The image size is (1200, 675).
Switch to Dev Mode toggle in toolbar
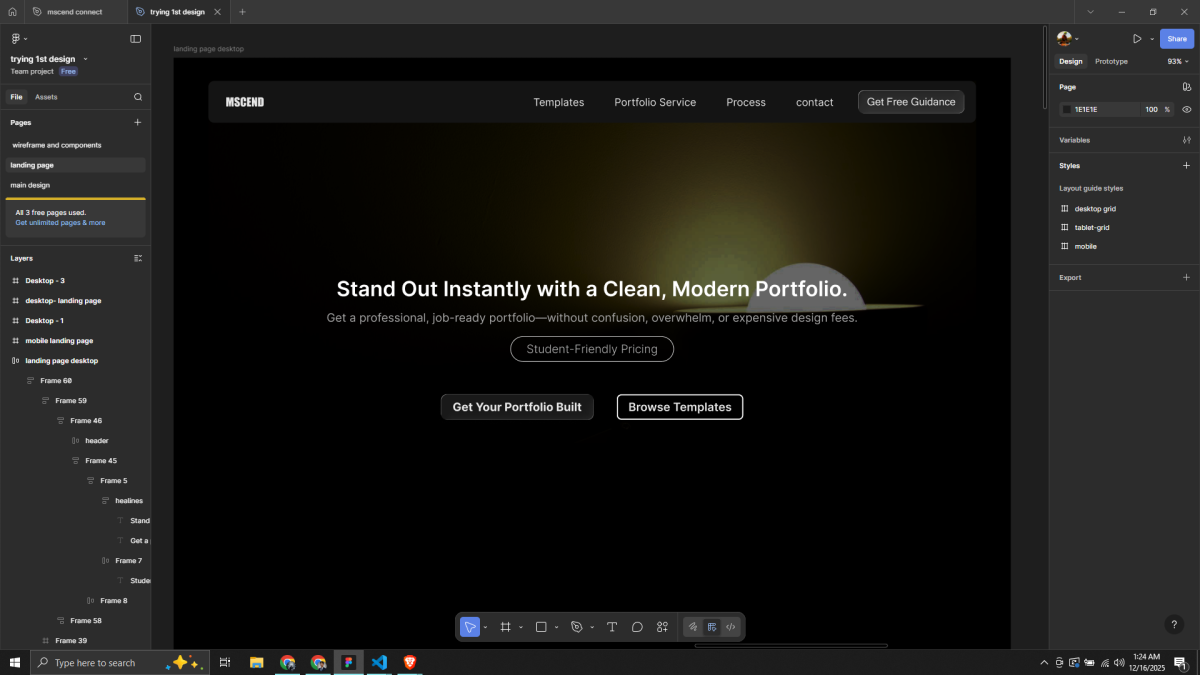pyautogui.click(x=731, y=627)
